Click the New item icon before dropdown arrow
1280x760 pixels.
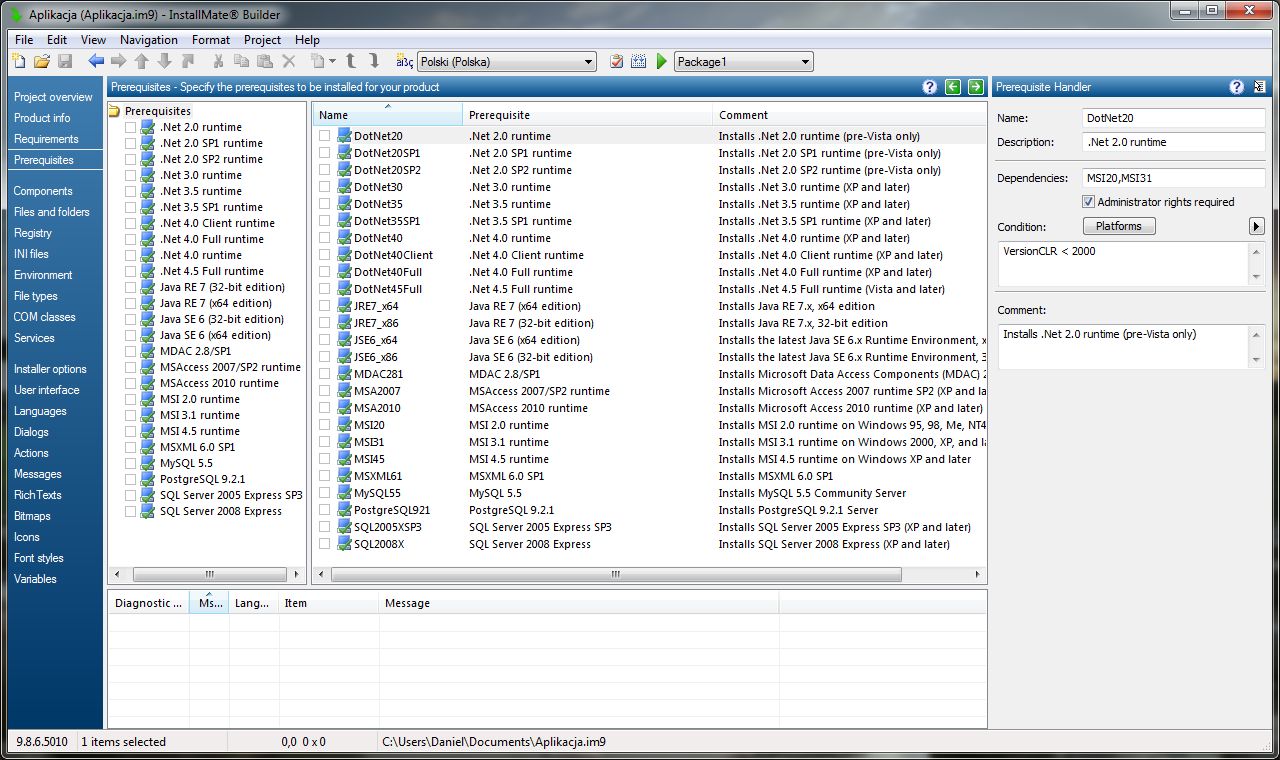317,62
